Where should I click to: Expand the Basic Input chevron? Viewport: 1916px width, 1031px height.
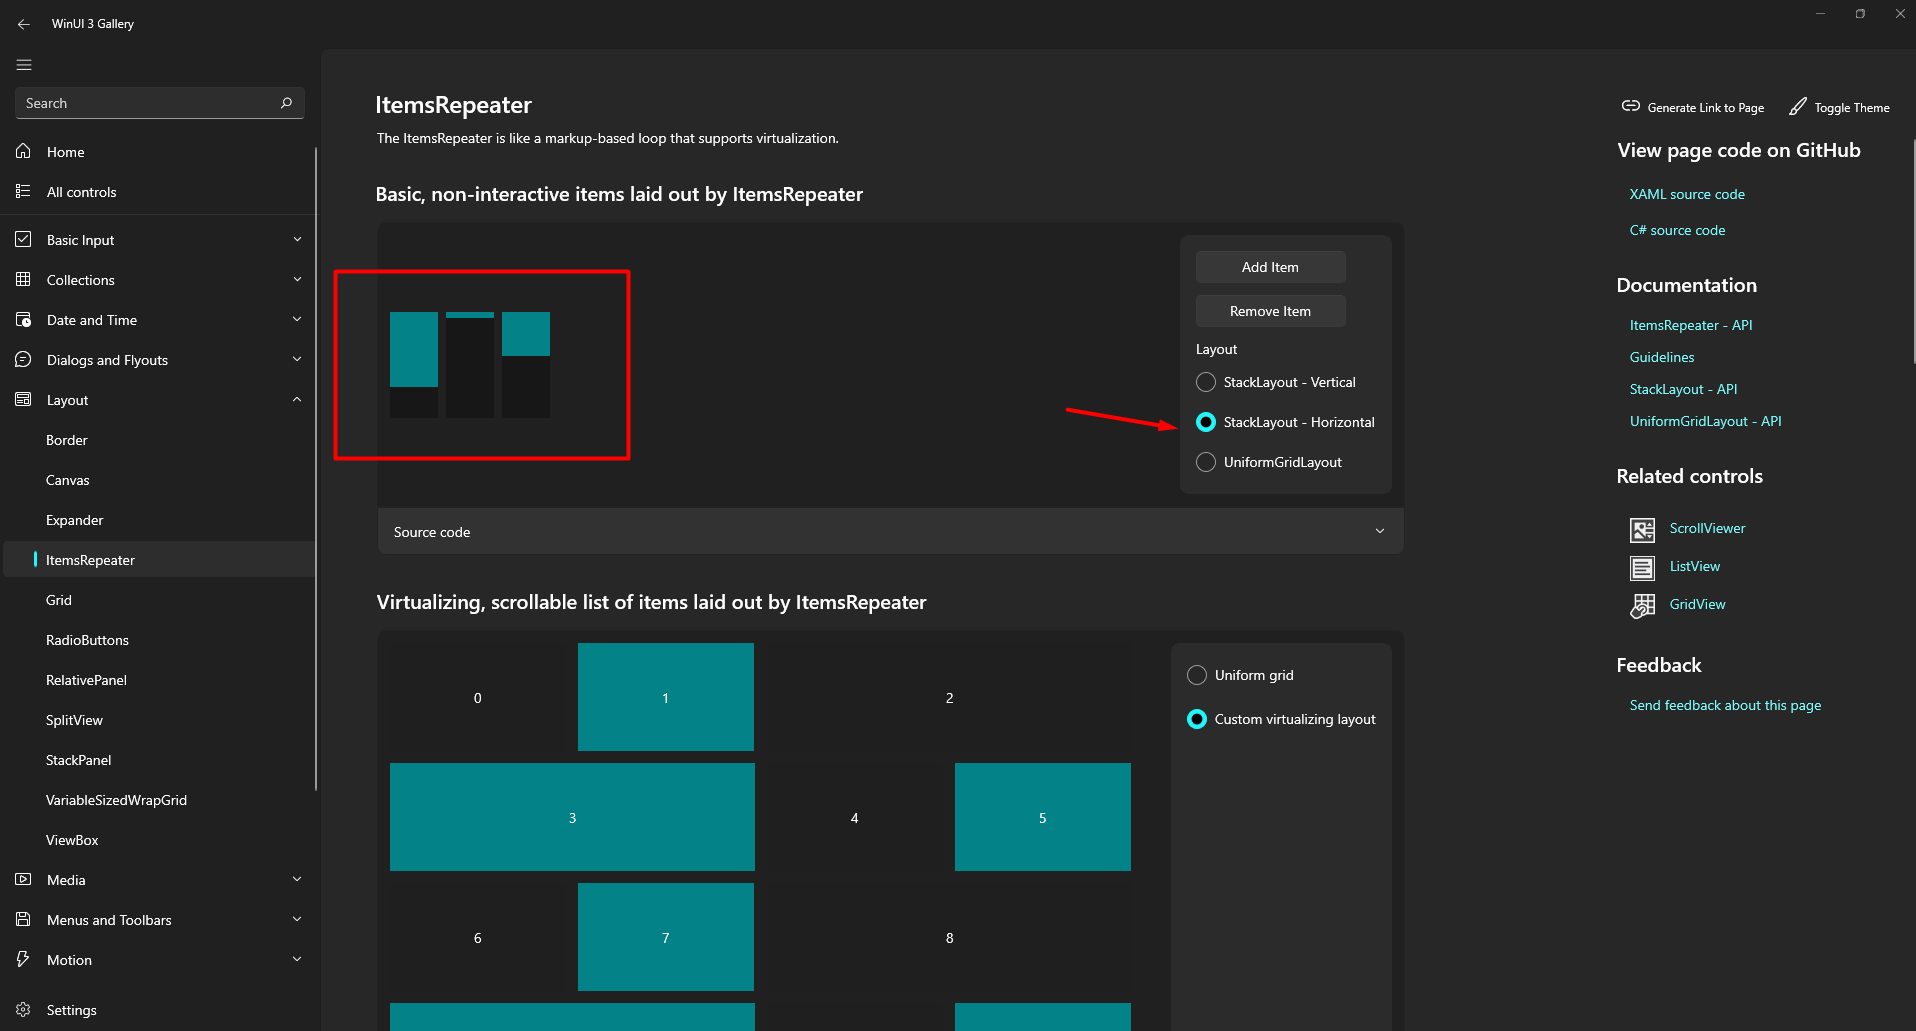(x=297, y=239)
